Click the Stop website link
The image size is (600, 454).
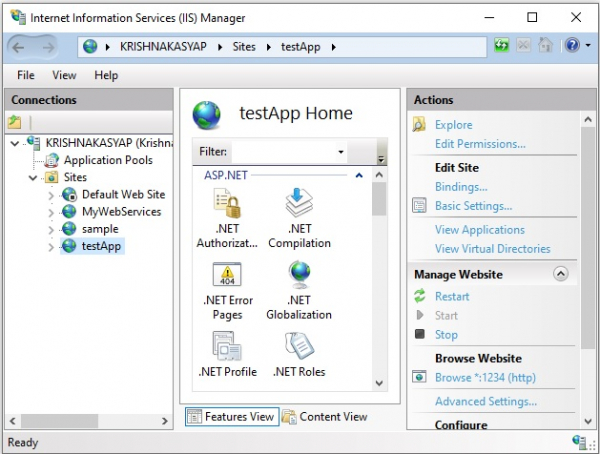tap(446, 335)
